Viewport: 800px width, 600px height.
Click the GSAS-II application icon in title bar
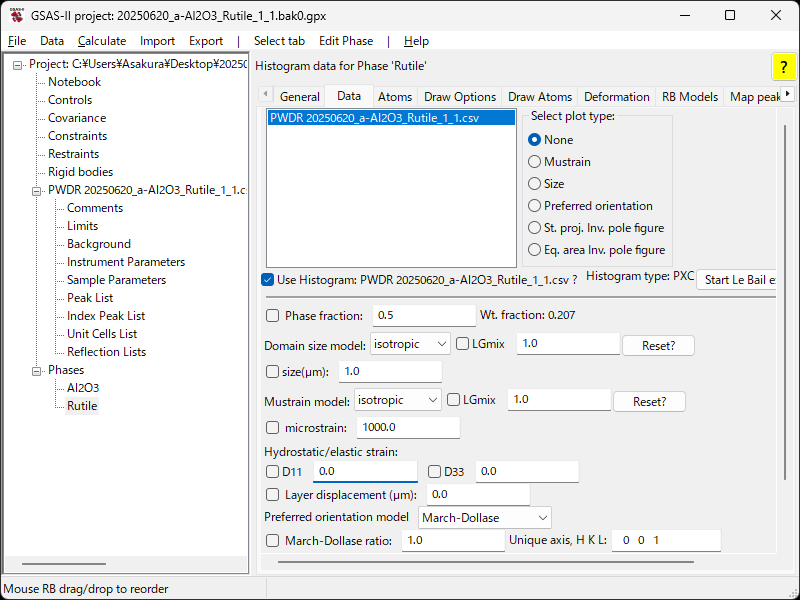coord(17,15)
